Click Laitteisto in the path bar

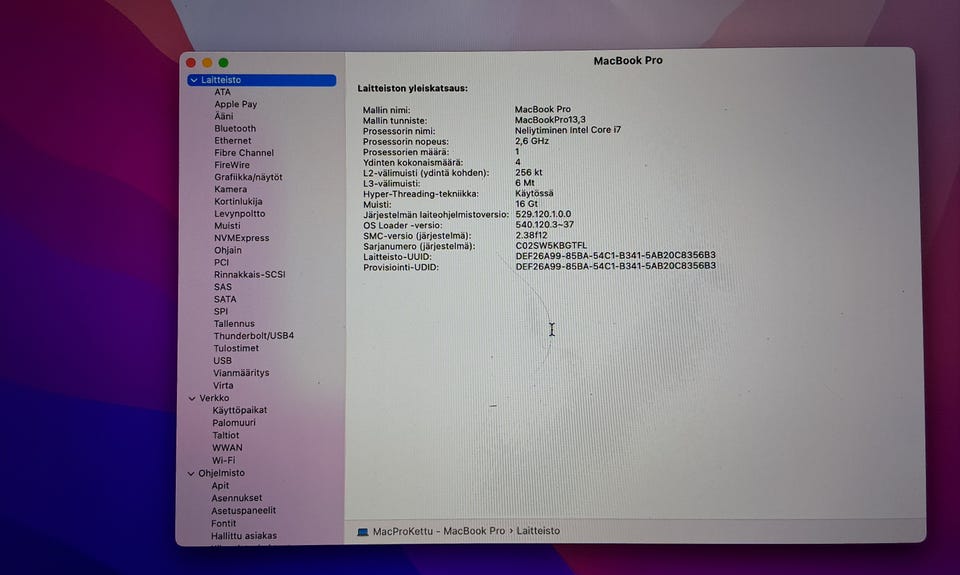[538, 531]
